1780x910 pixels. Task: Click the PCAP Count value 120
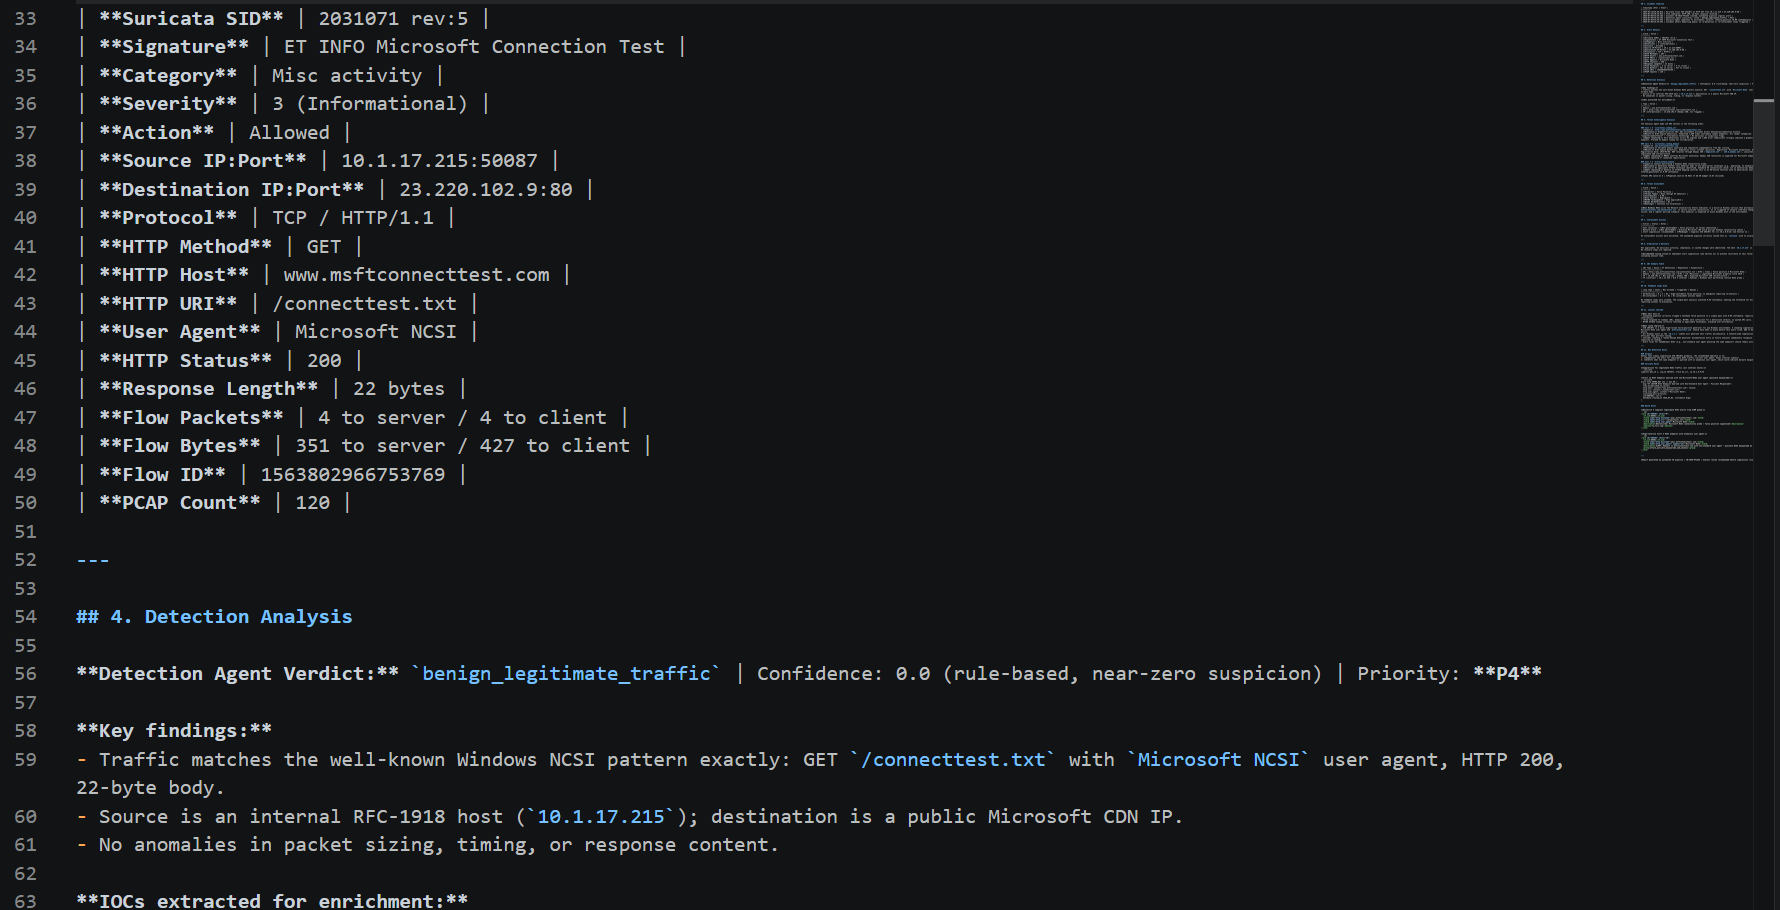312,503
